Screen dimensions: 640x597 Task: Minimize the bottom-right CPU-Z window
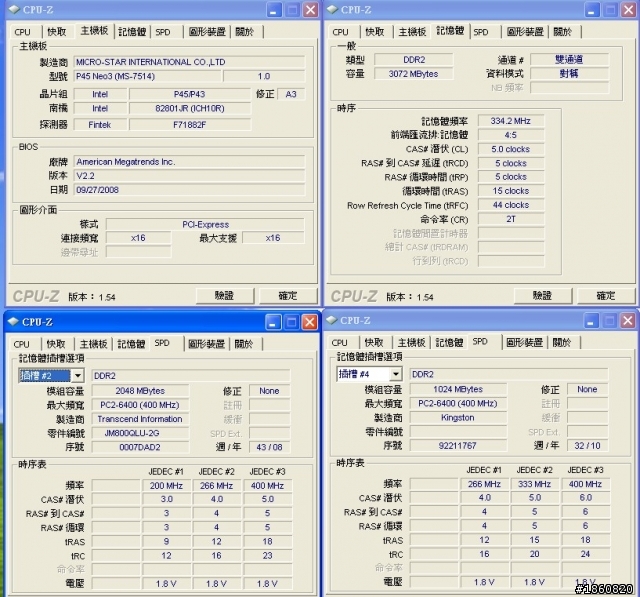click(x=591, y=321)
